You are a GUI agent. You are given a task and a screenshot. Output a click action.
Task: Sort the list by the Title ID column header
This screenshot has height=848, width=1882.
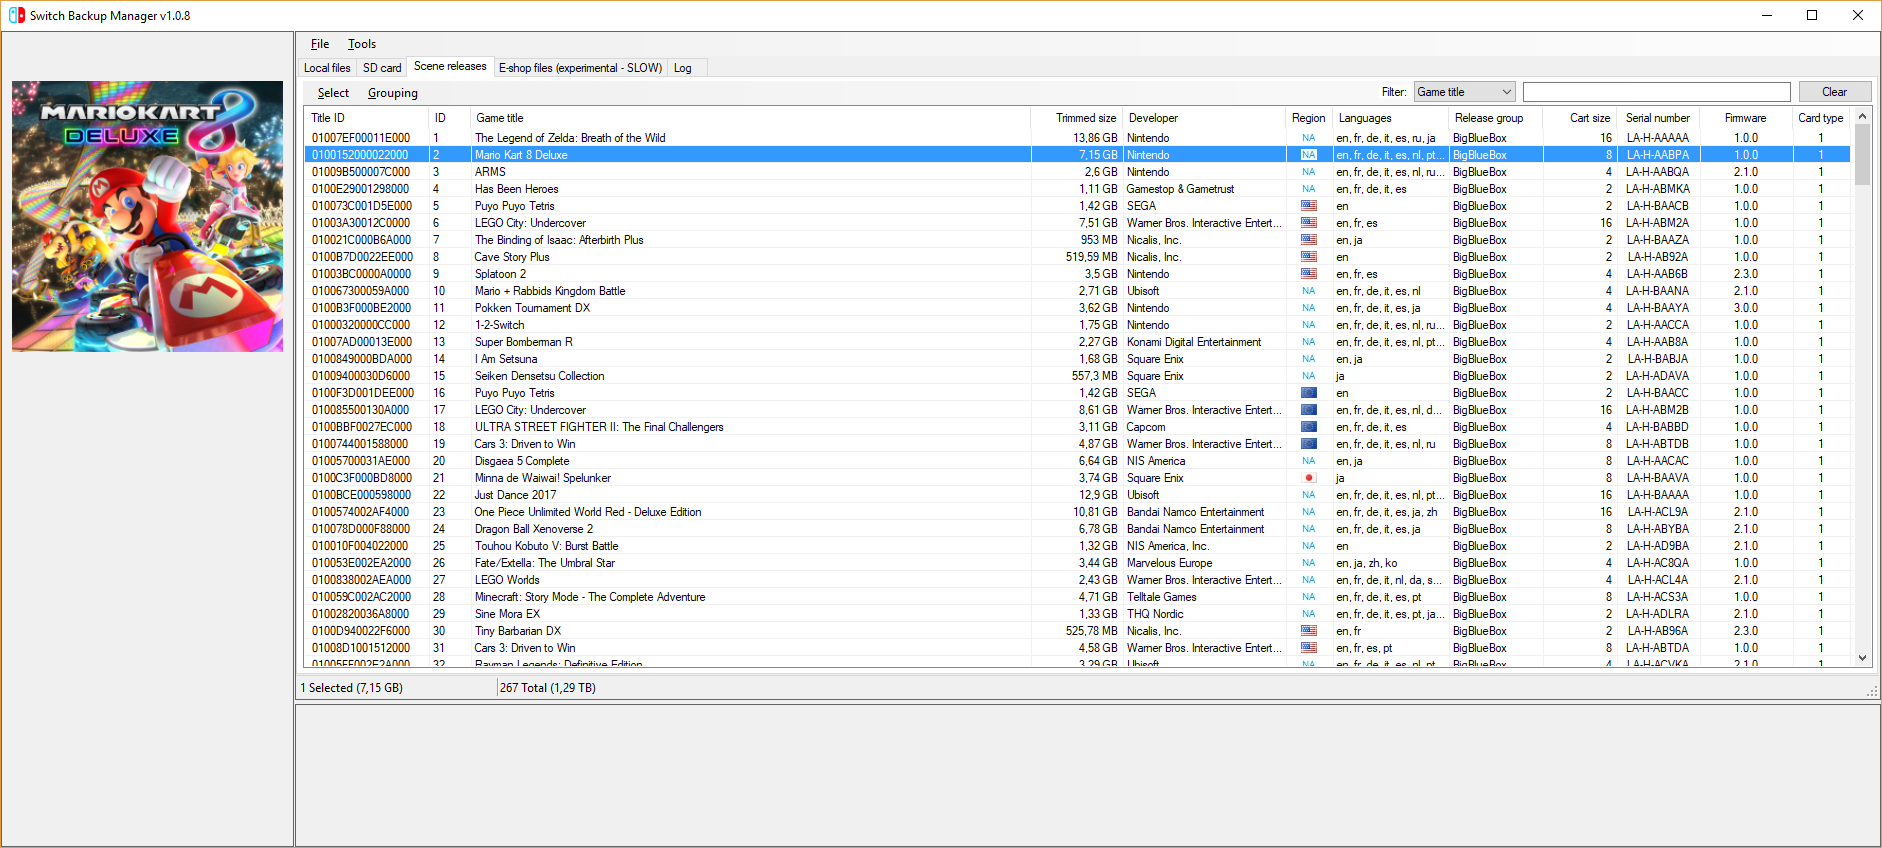click(367, 118)
